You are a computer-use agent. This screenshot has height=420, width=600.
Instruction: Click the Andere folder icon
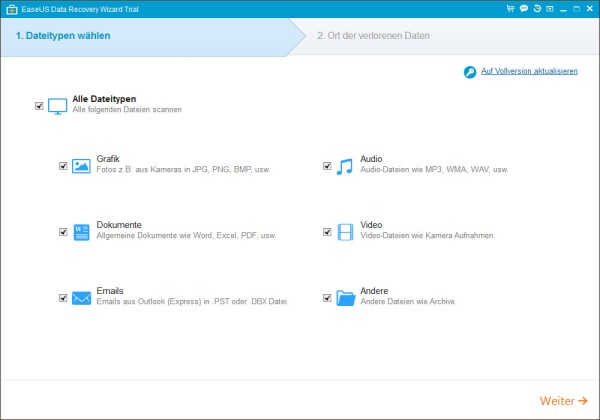pos(346,298)
